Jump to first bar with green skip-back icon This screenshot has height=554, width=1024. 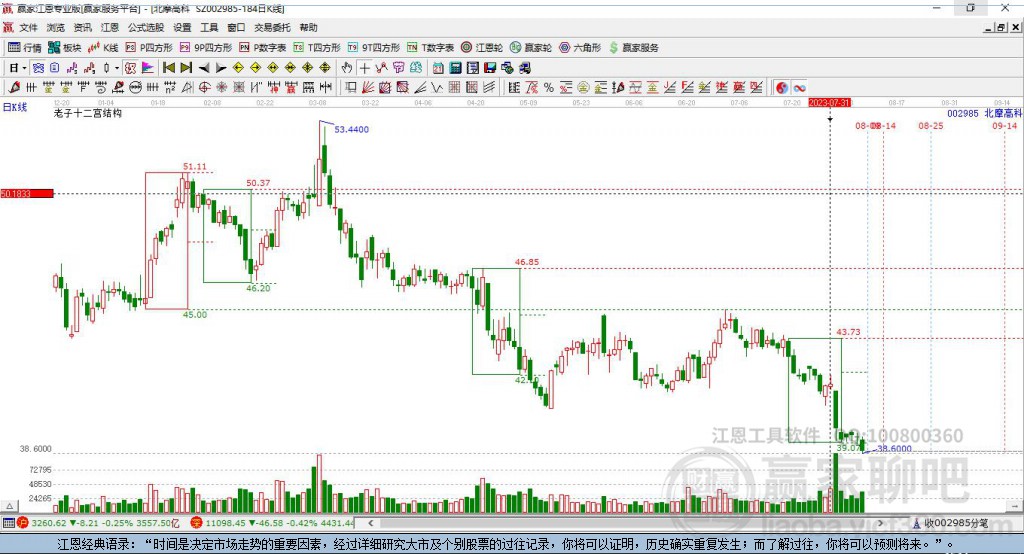tap(168, 68)
